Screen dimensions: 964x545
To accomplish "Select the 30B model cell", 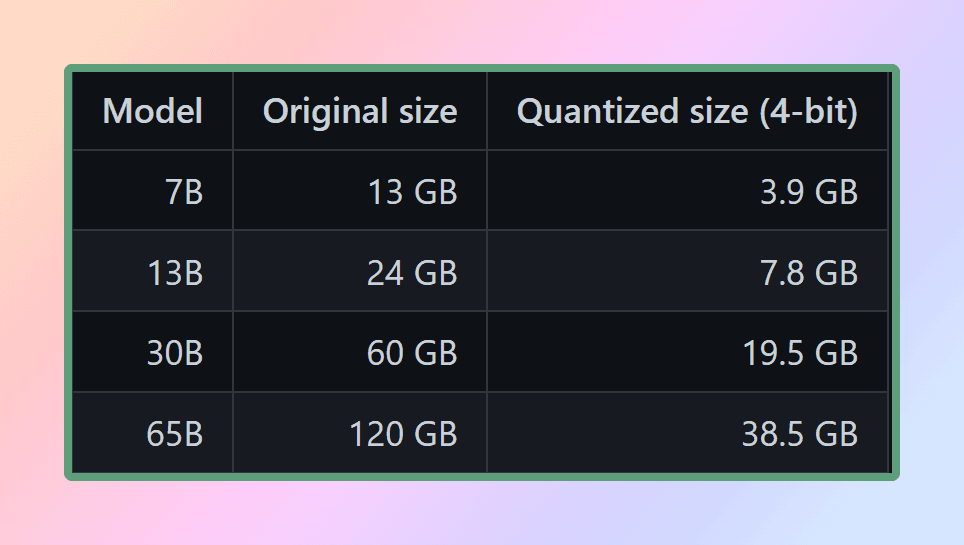I will (x=152, y=352).
